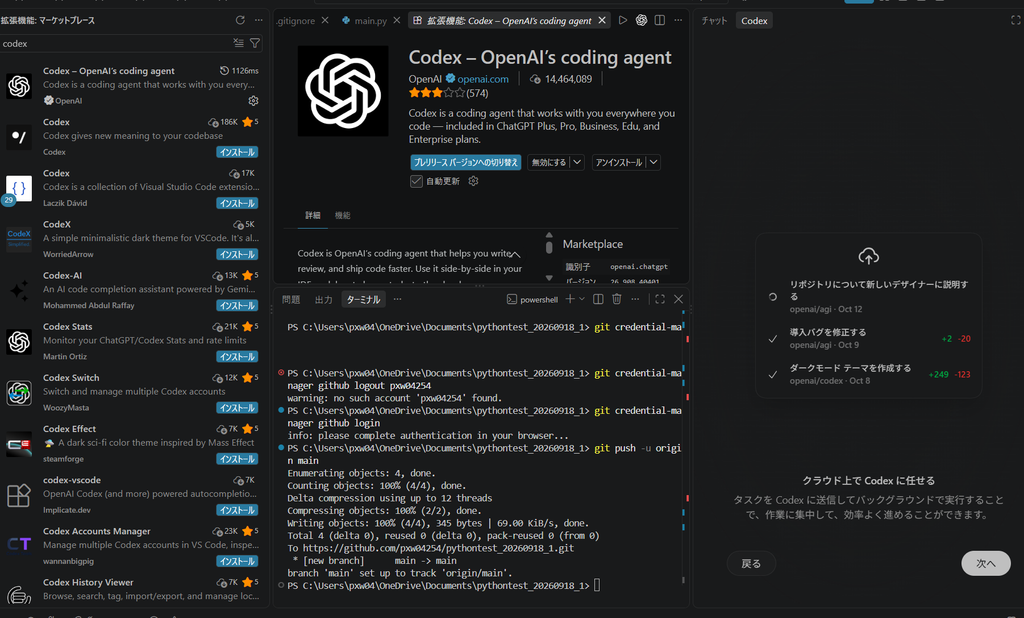
Task: Click the 無効にする disable button
Action: 549,162
